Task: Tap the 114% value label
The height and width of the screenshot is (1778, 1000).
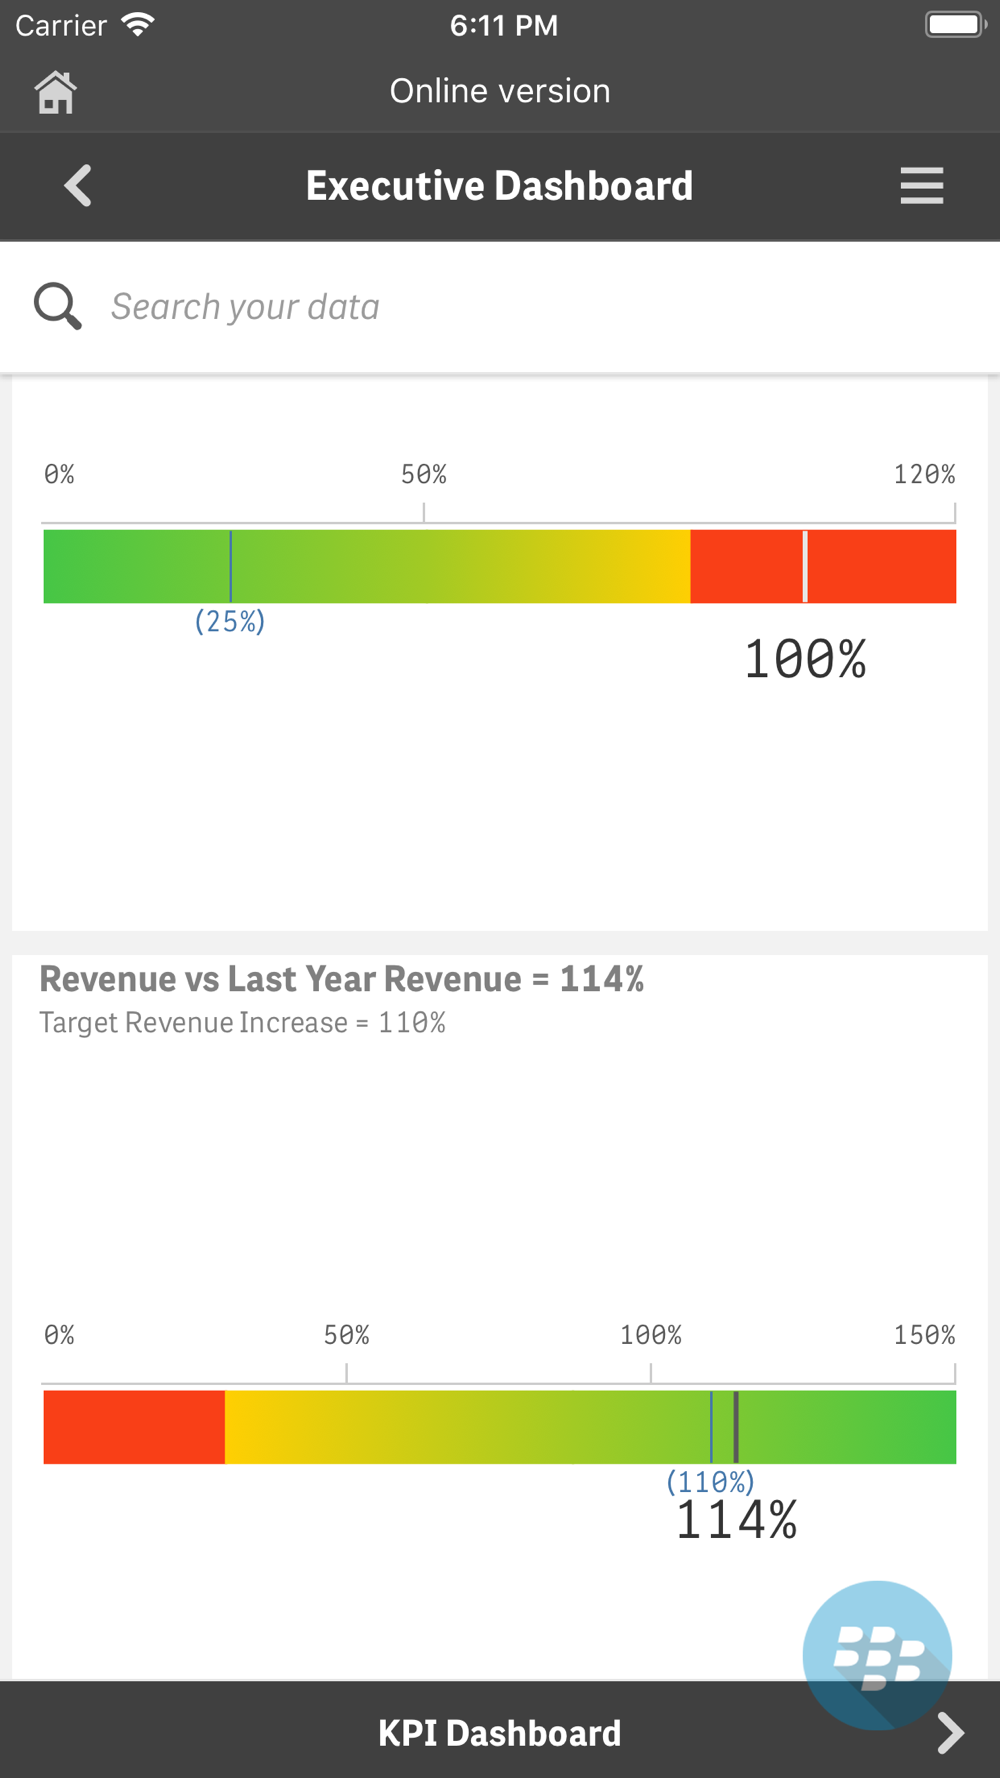Action: 737,1520
